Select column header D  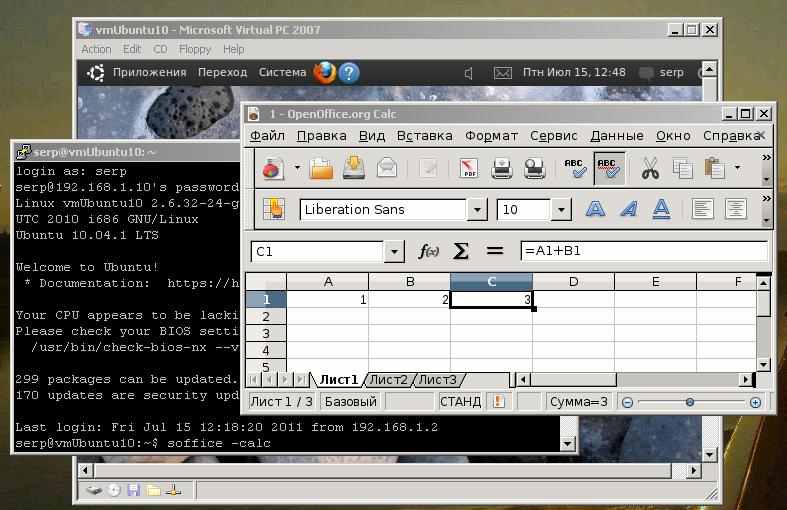[x=573, y=282]
